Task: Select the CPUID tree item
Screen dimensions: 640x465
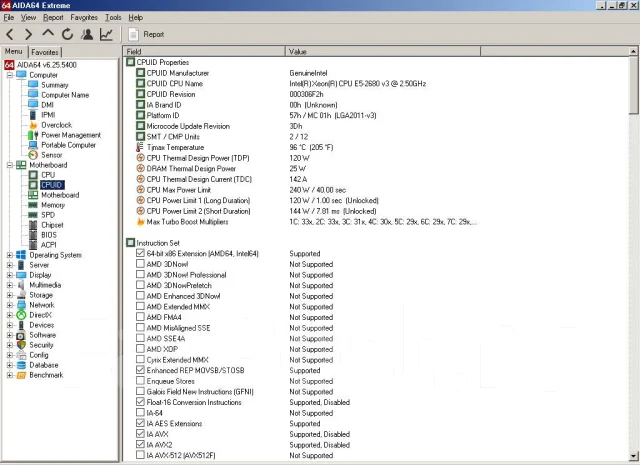Action: click(x=51, y=185)
